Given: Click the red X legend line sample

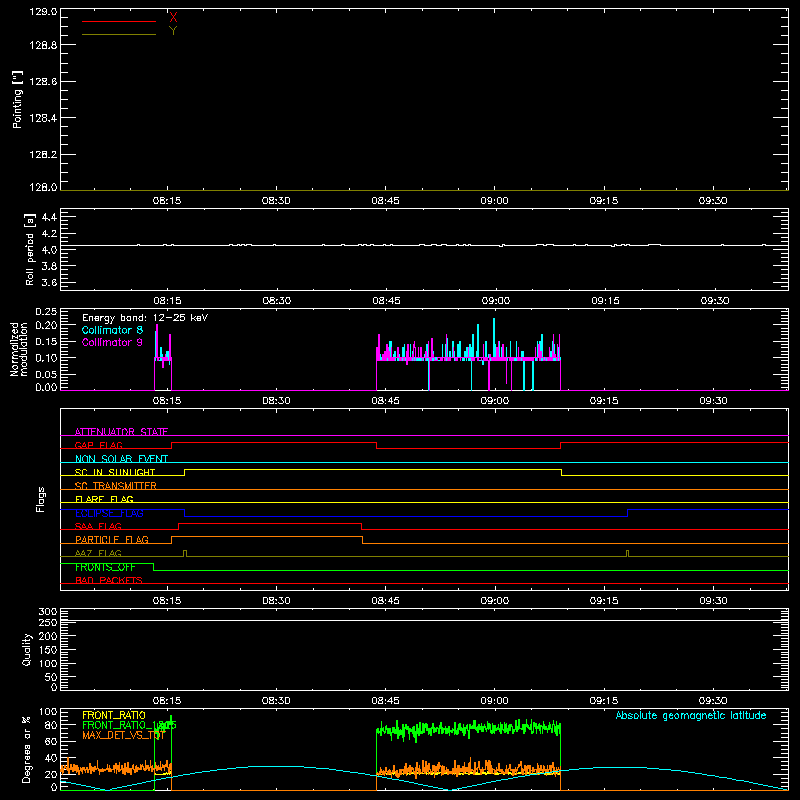Looking at the screenshot, I should tap(119, 21).
